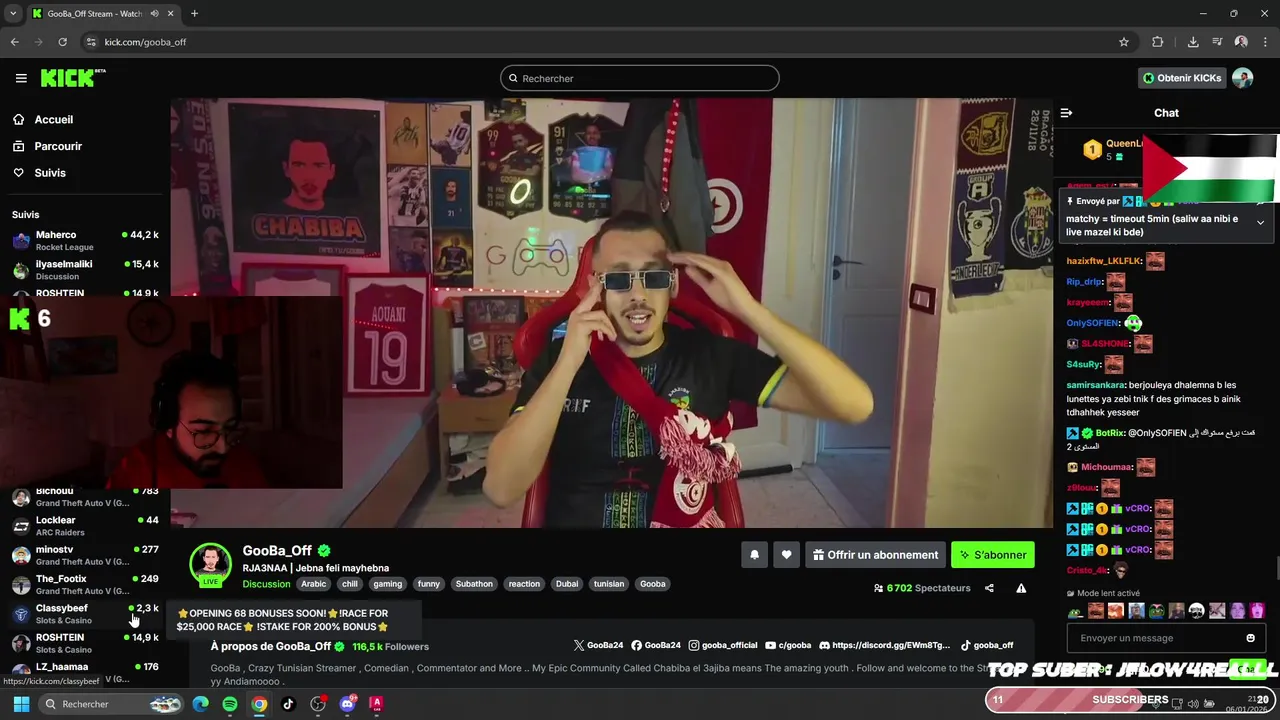This screenshot has height=720, width=1280.
Task: Select the reaction tag
Action: coord(524,584)
